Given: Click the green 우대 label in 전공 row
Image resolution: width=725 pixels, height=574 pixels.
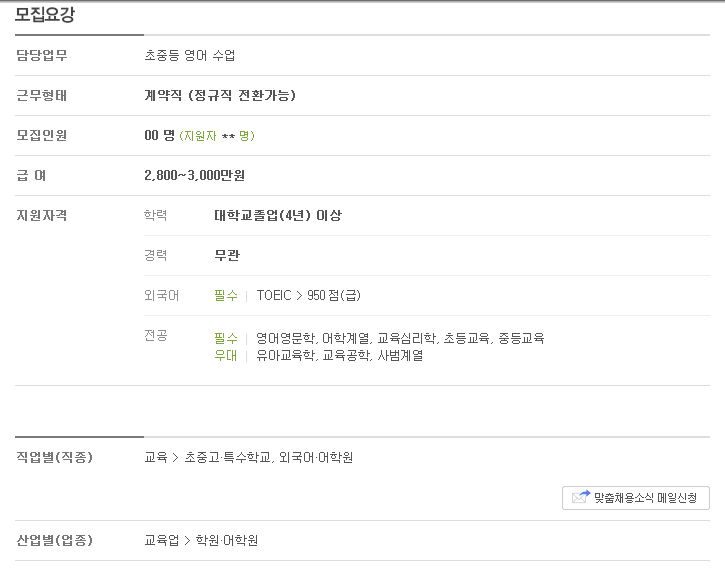Looking at the screenshot, I should click(226, 355).
